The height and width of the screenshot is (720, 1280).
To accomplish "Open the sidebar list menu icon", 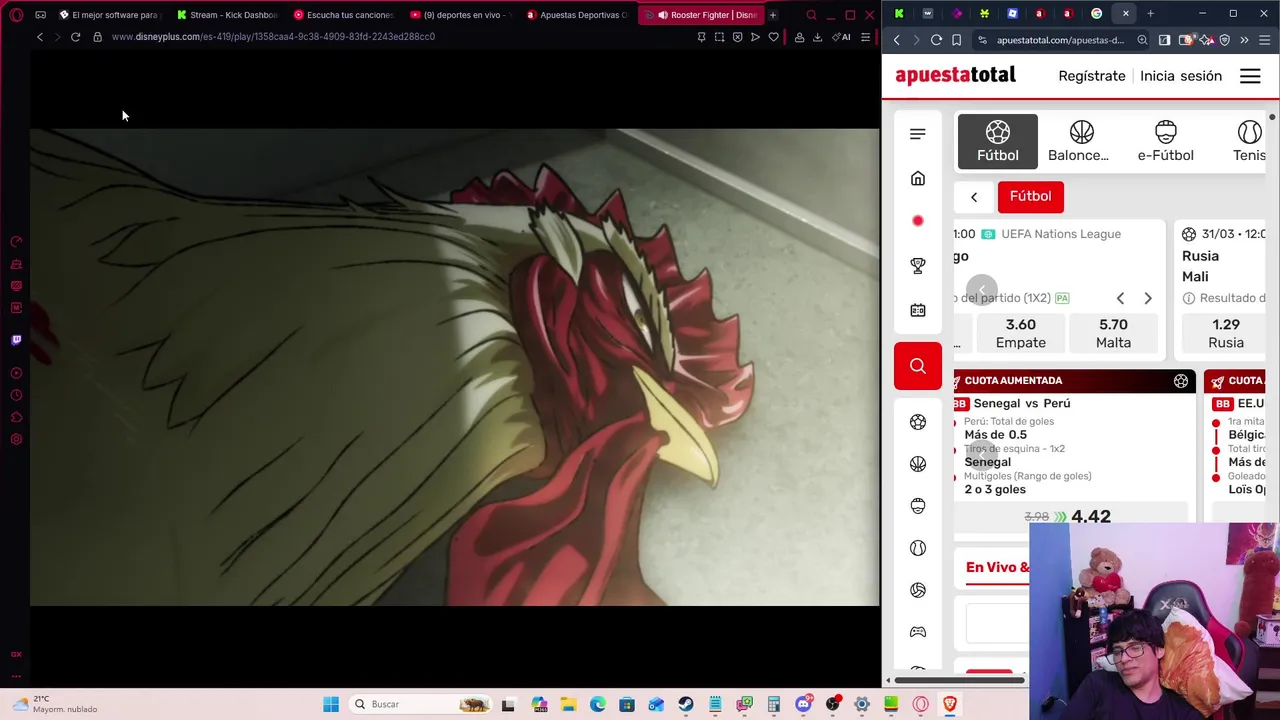I will point(918,134).
